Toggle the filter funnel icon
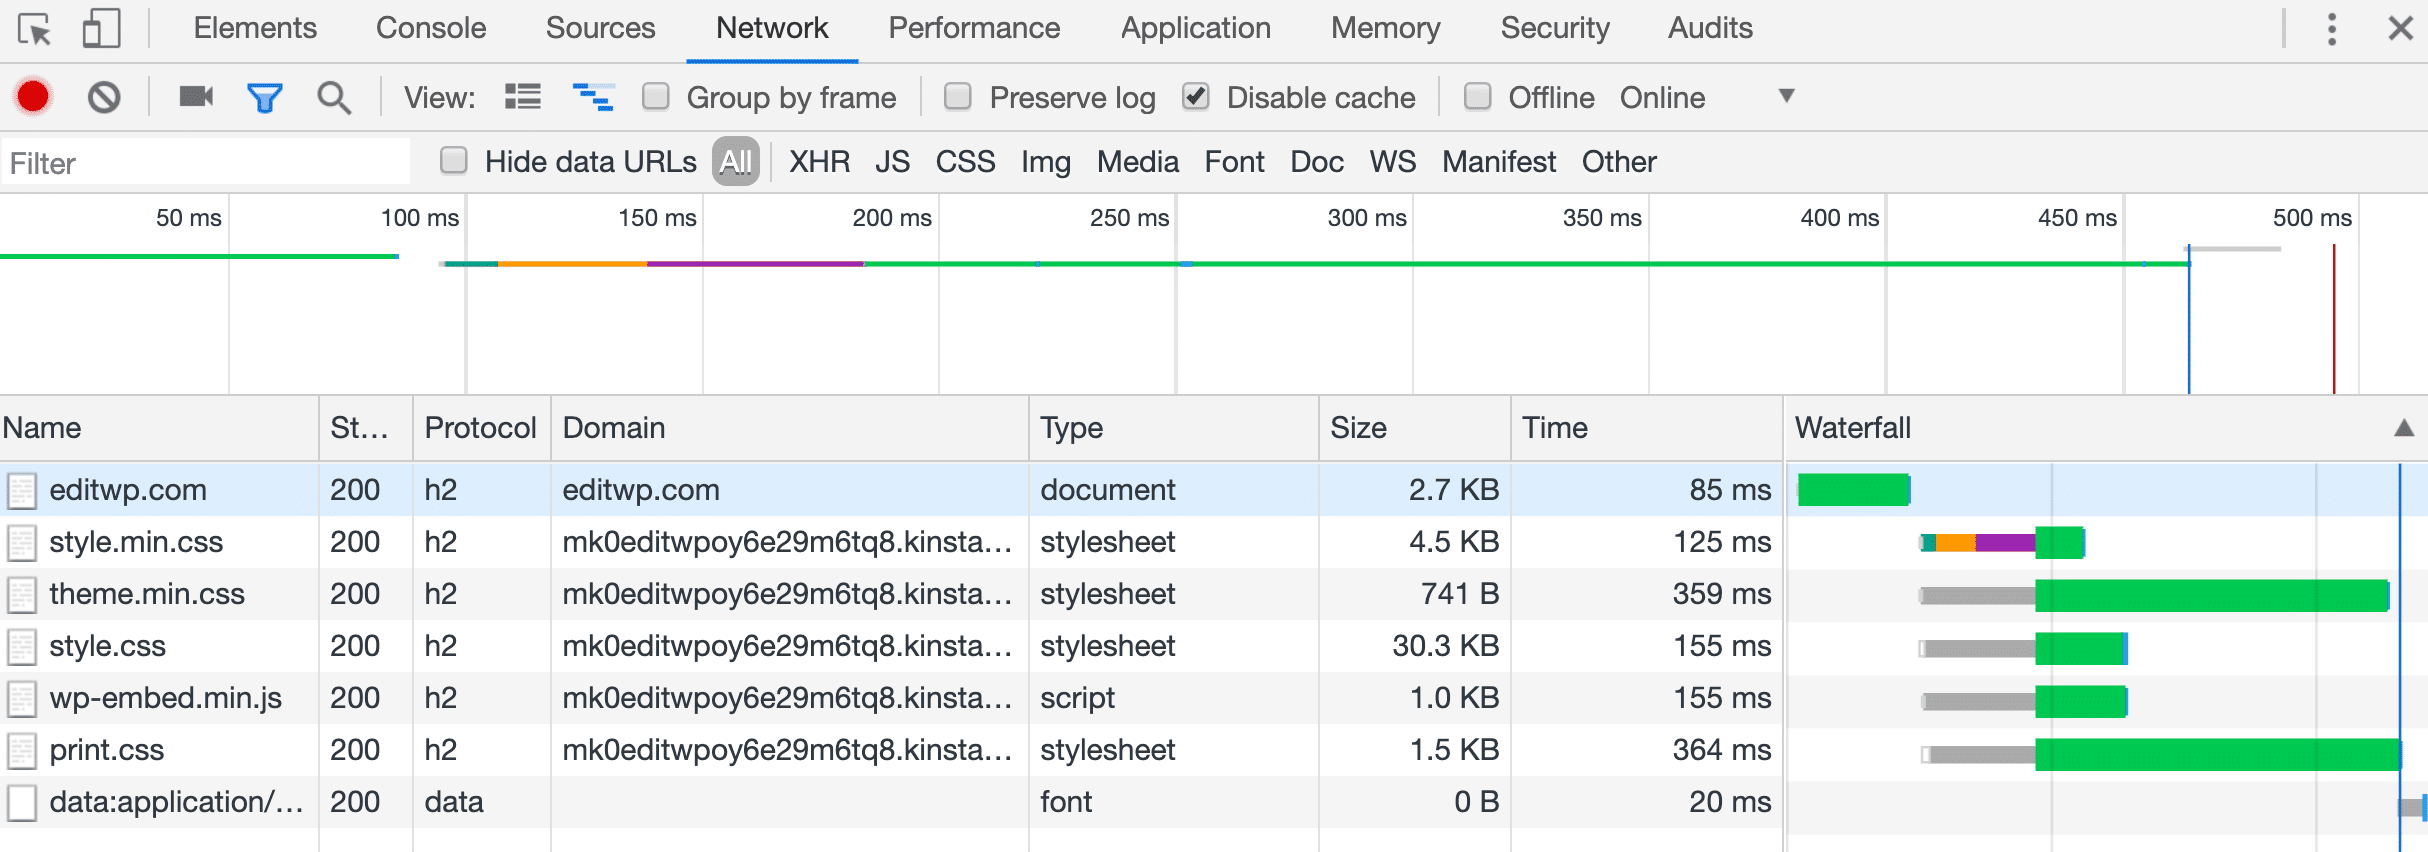The height and width of the screenshot is (852, 2428). pos(265,97)
